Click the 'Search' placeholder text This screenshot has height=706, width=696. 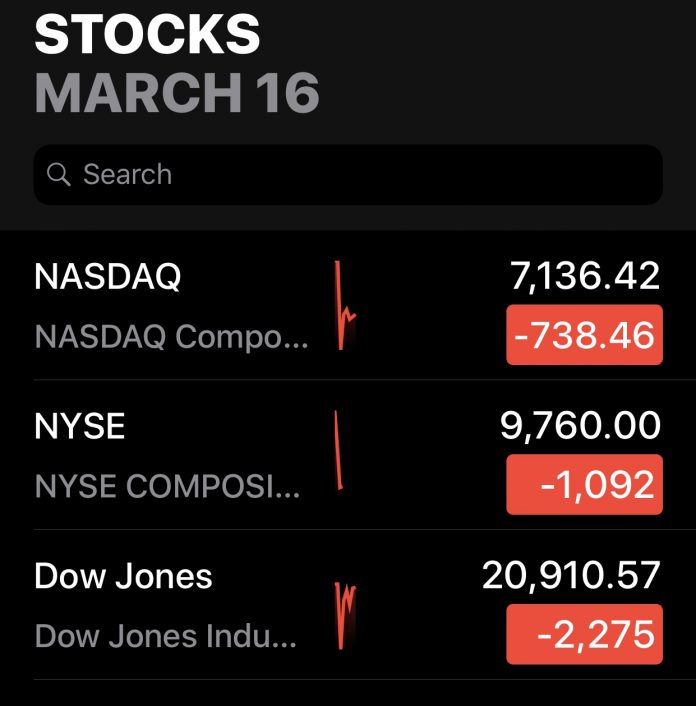[x=127, y=175]
